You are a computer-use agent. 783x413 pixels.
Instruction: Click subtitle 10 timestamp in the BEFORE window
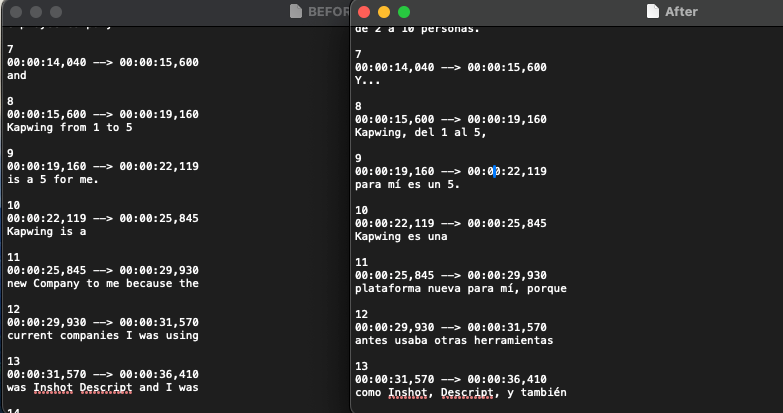[103, 218]
